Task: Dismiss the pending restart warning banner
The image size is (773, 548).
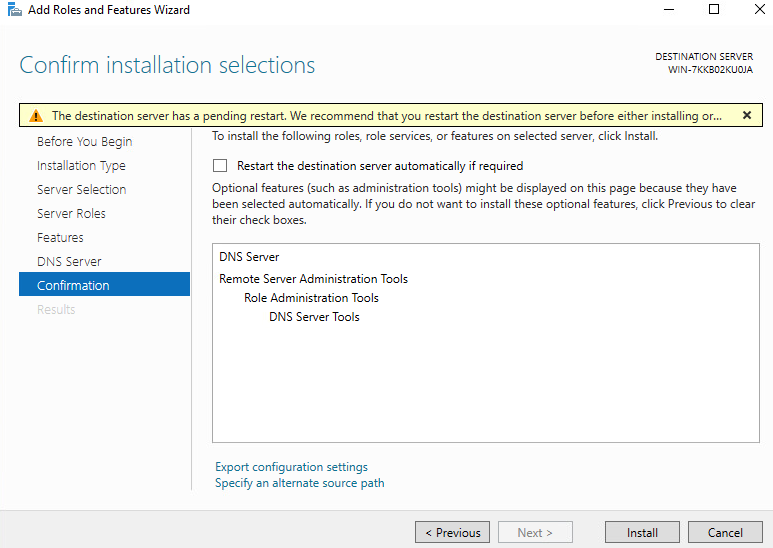Action: 747,115
